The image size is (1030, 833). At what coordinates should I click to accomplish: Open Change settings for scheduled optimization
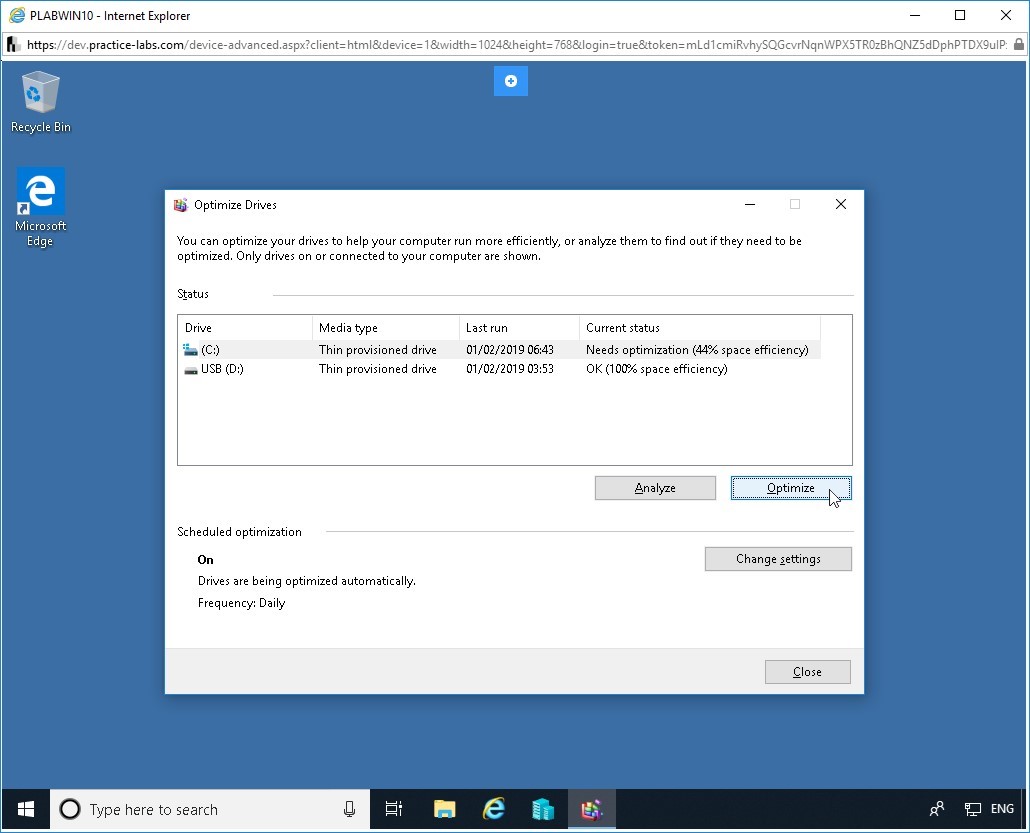click(778, 559)
